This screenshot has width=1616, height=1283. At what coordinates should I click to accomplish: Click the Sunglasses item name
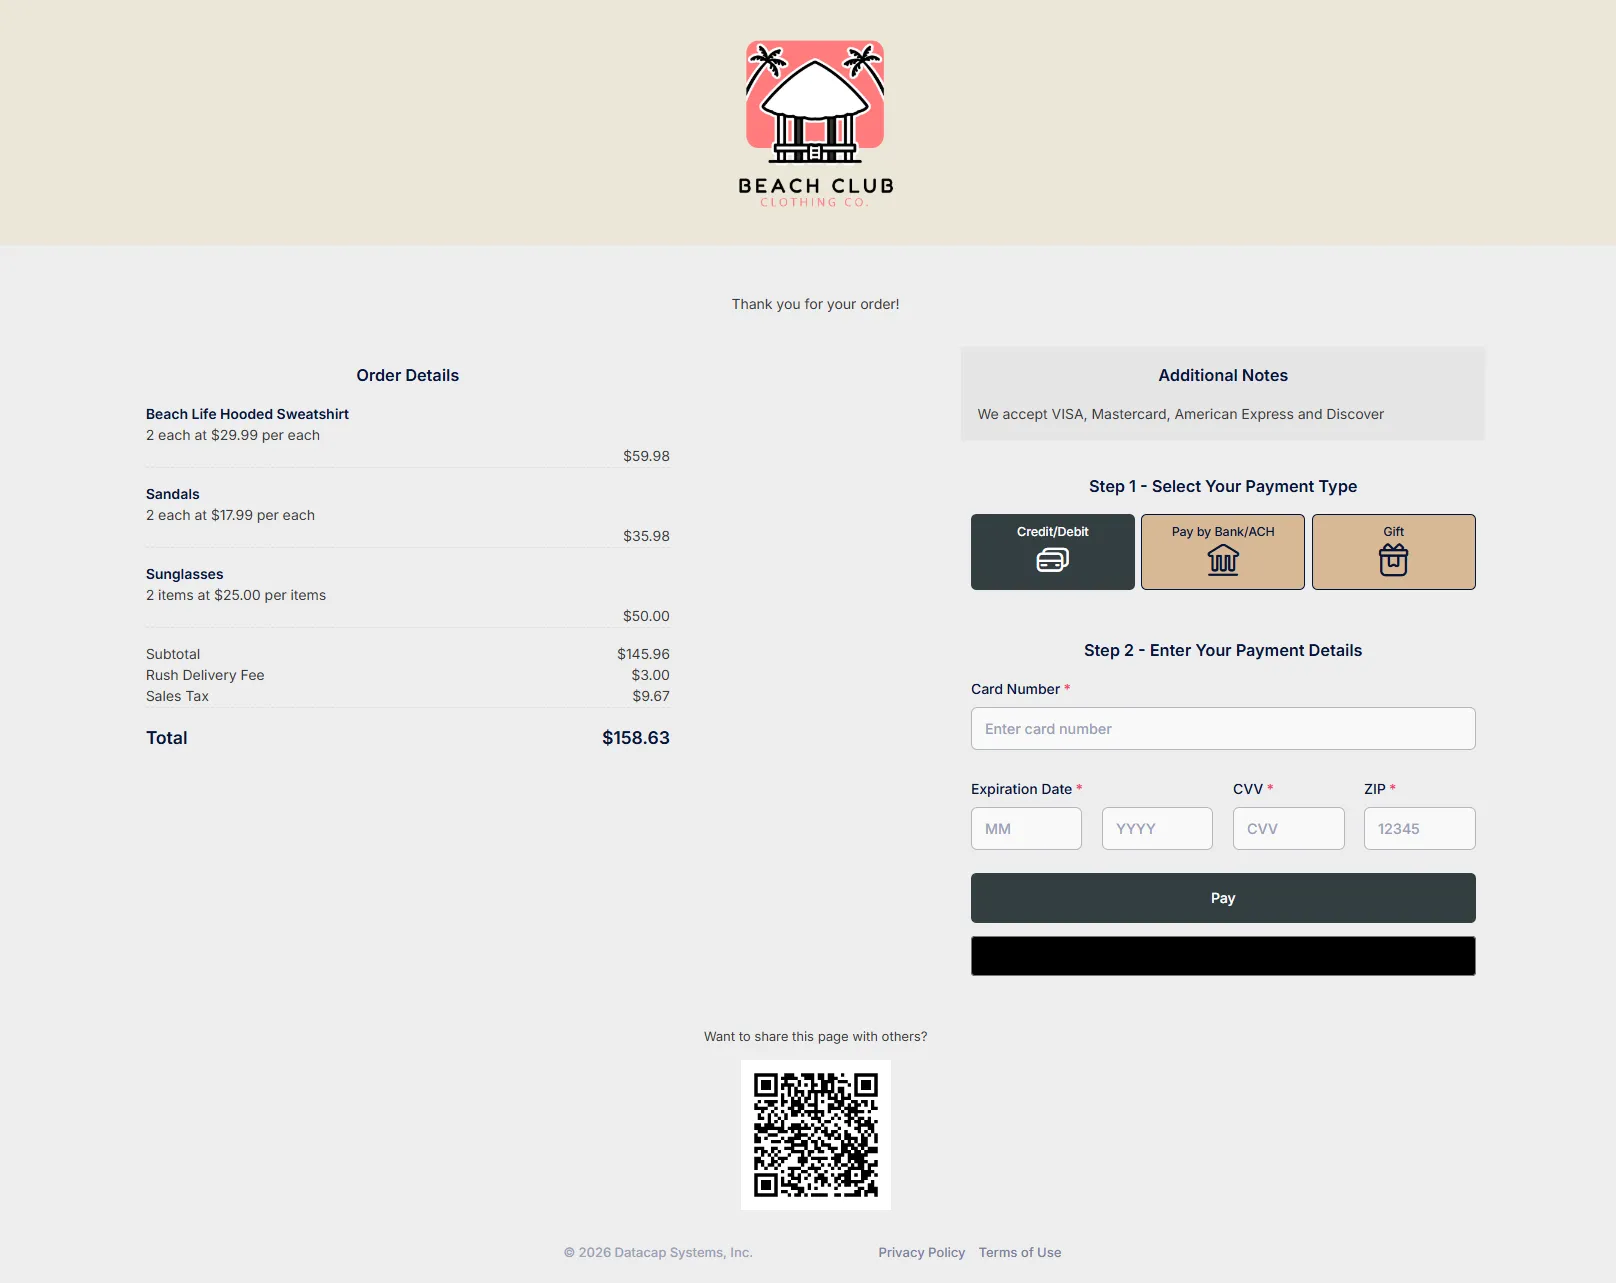(185, 574)
